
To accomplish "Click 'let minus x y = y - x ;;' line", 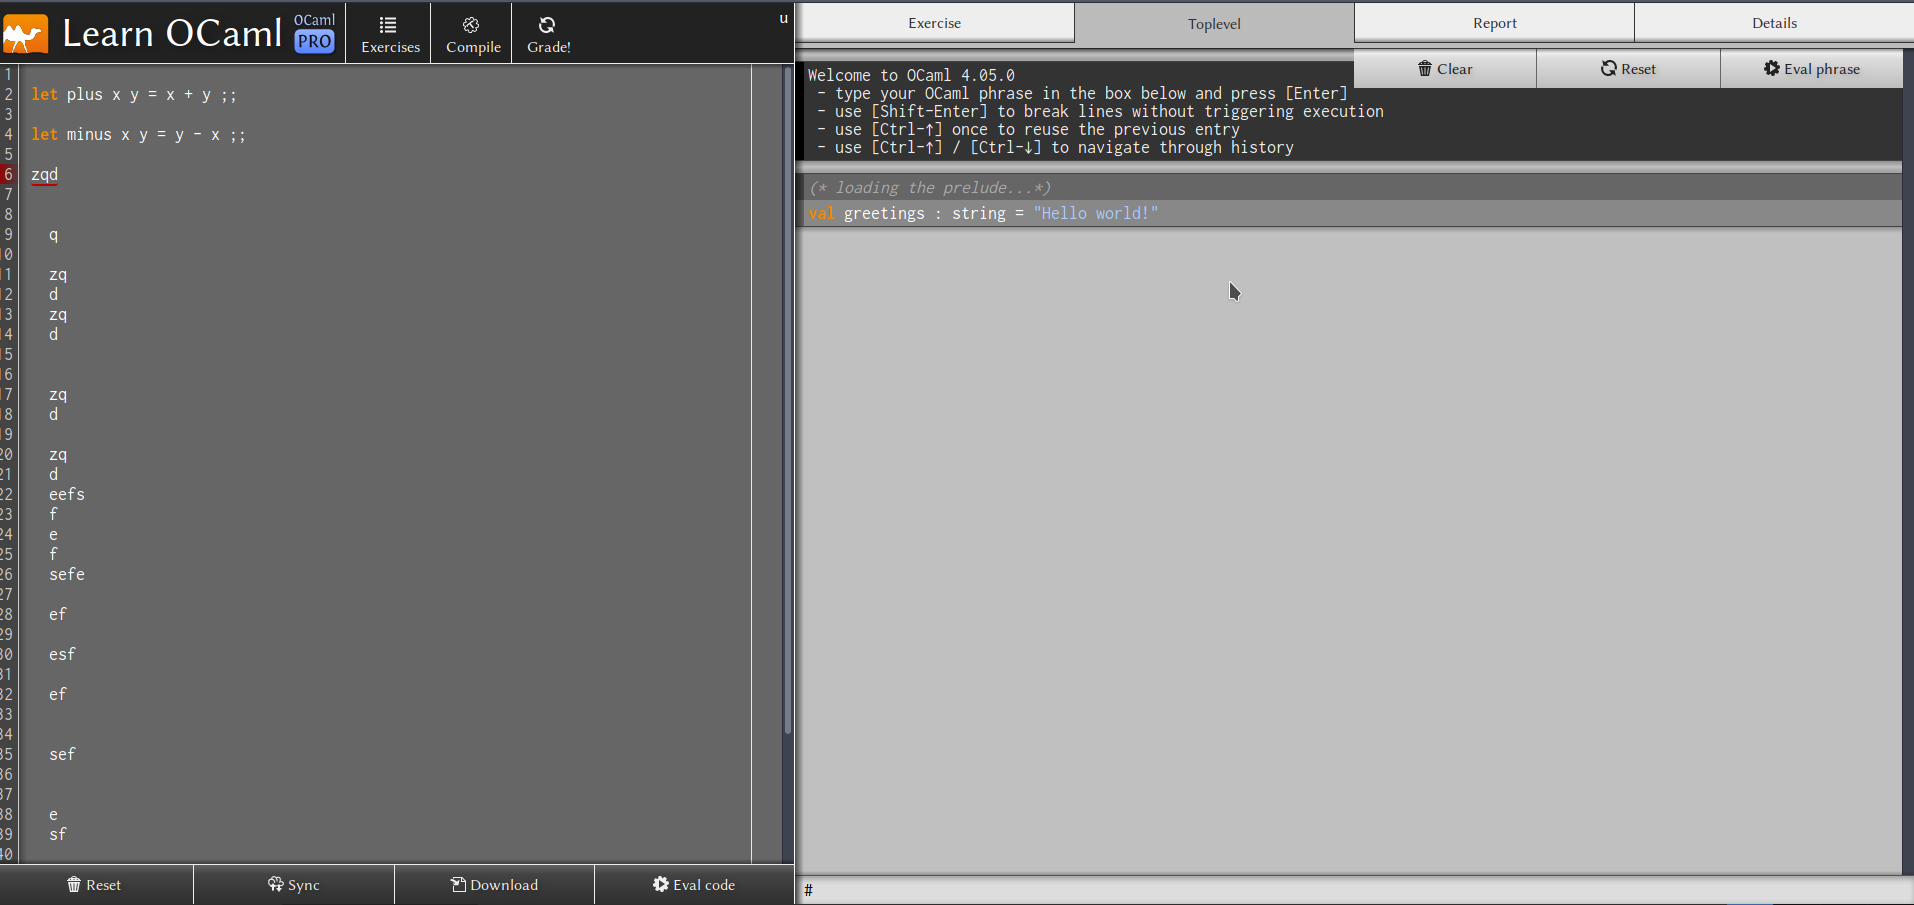I will pyautogui.click(x=138, y=135).
